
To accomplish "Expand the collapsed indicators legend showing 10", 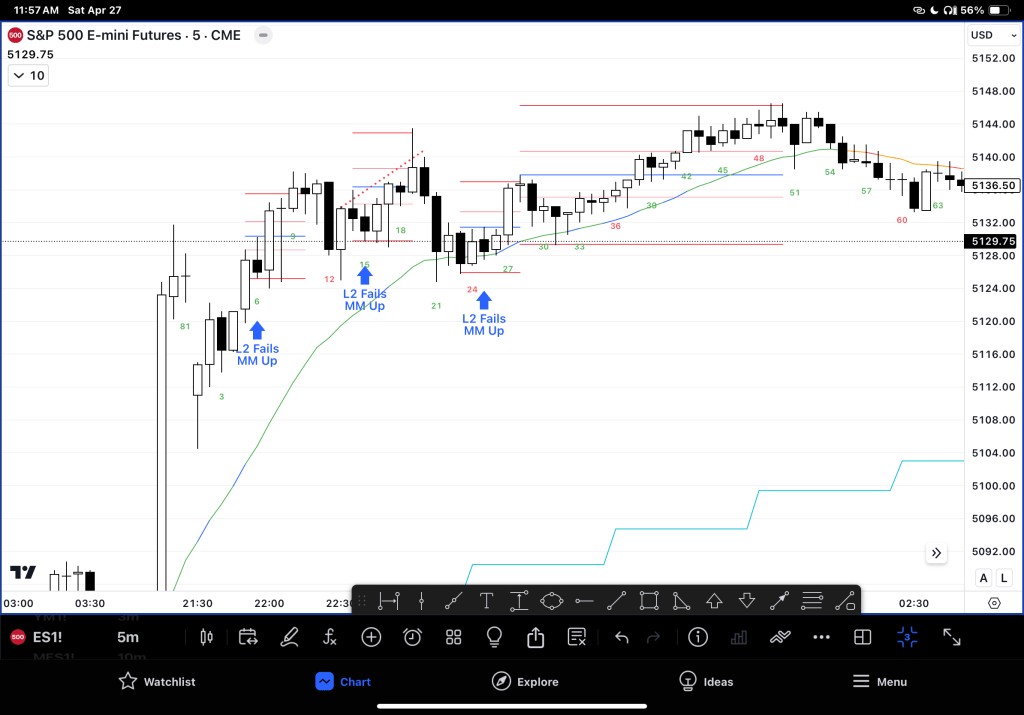I will pyautogui.click(x=28, y=76).
